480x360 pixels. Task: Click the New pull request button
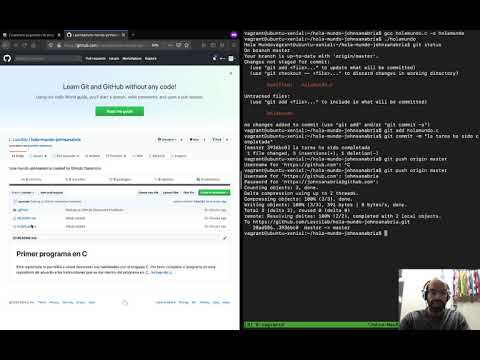pyautogui.click(x=51, y=193)
